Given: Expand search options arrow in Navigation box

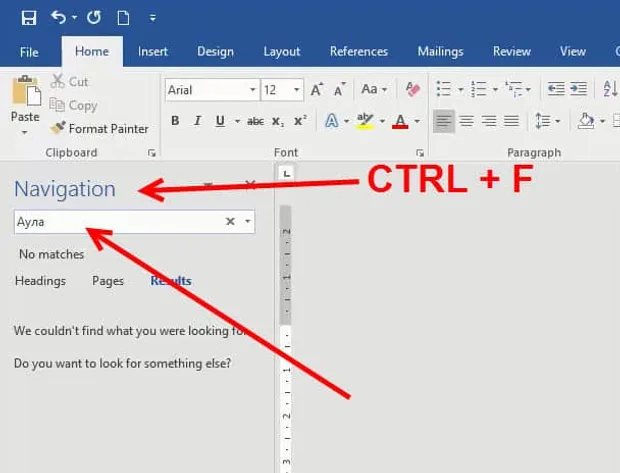Looking at the screenshot, I should (248, 221).
